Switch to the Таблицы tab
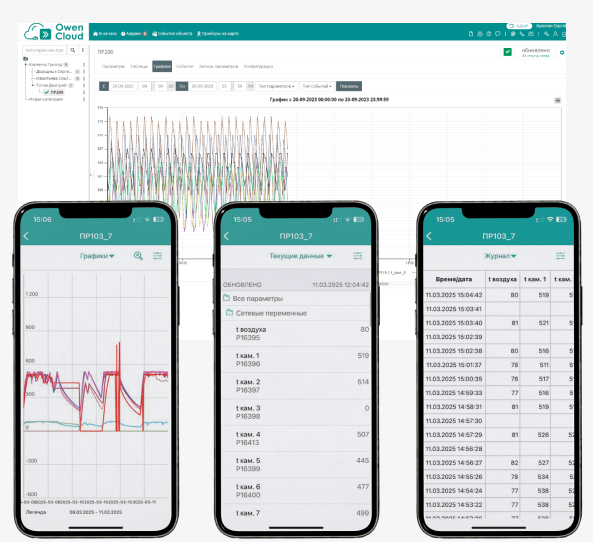This screenshot has height=542, width=593. [x=139, y=66]
